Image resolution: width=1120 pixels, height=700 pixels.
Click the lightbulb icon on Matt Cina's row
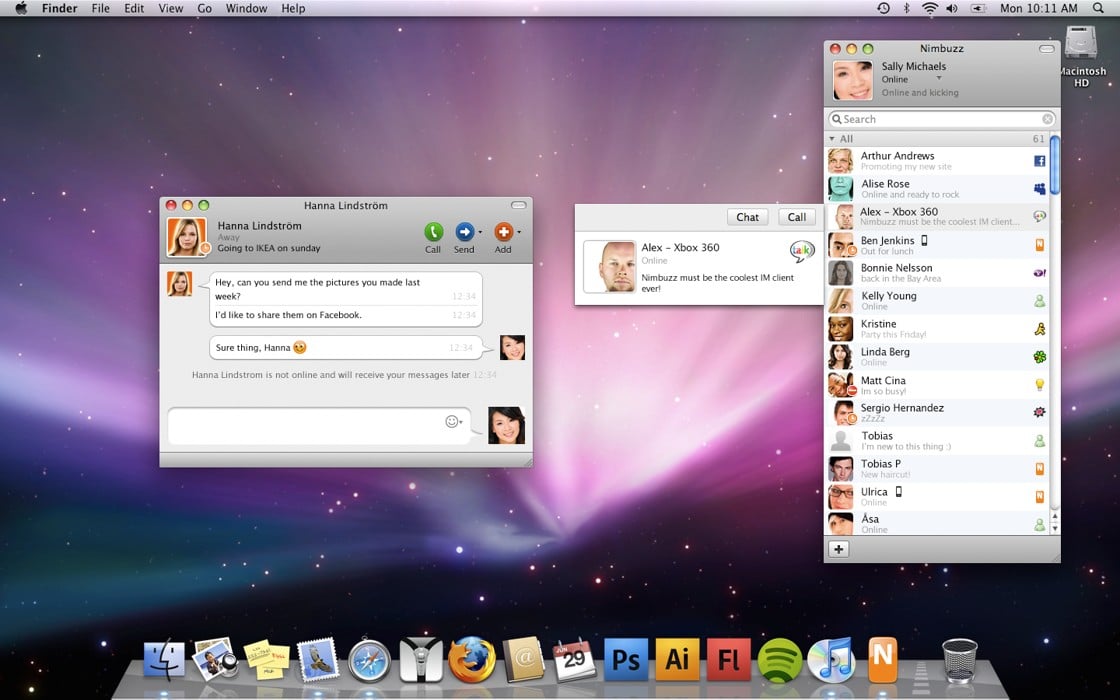click(x=1039, y=385)
